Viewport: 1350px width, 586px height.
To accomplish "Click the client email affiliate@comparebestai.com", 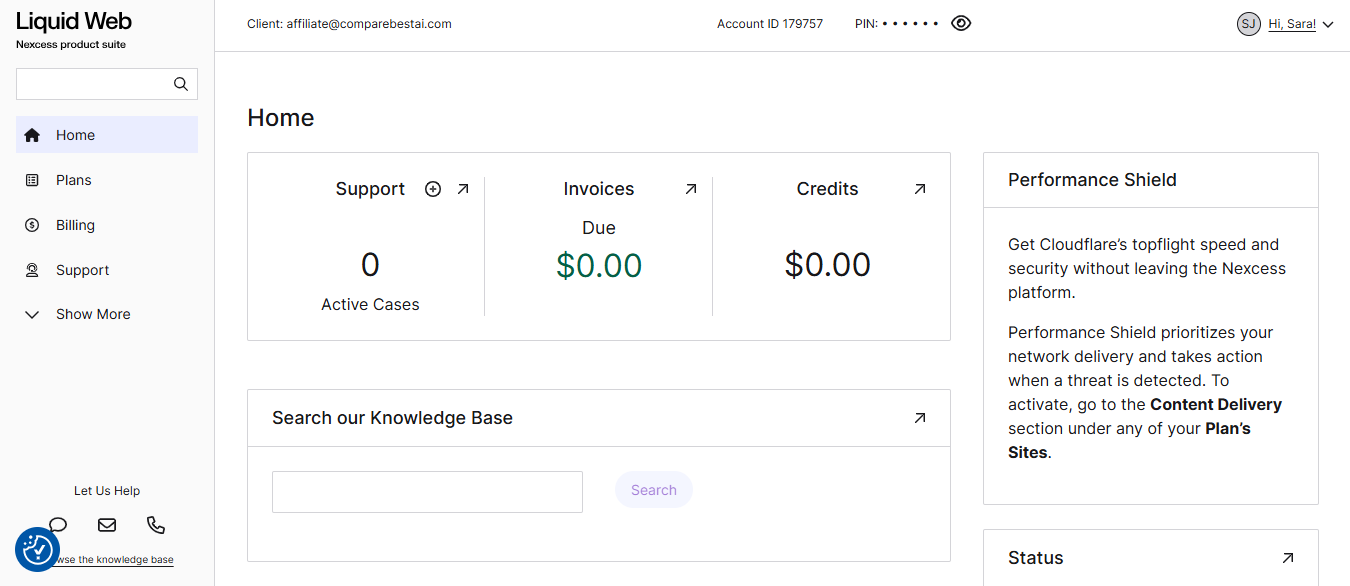I will (x=369, y=24).
